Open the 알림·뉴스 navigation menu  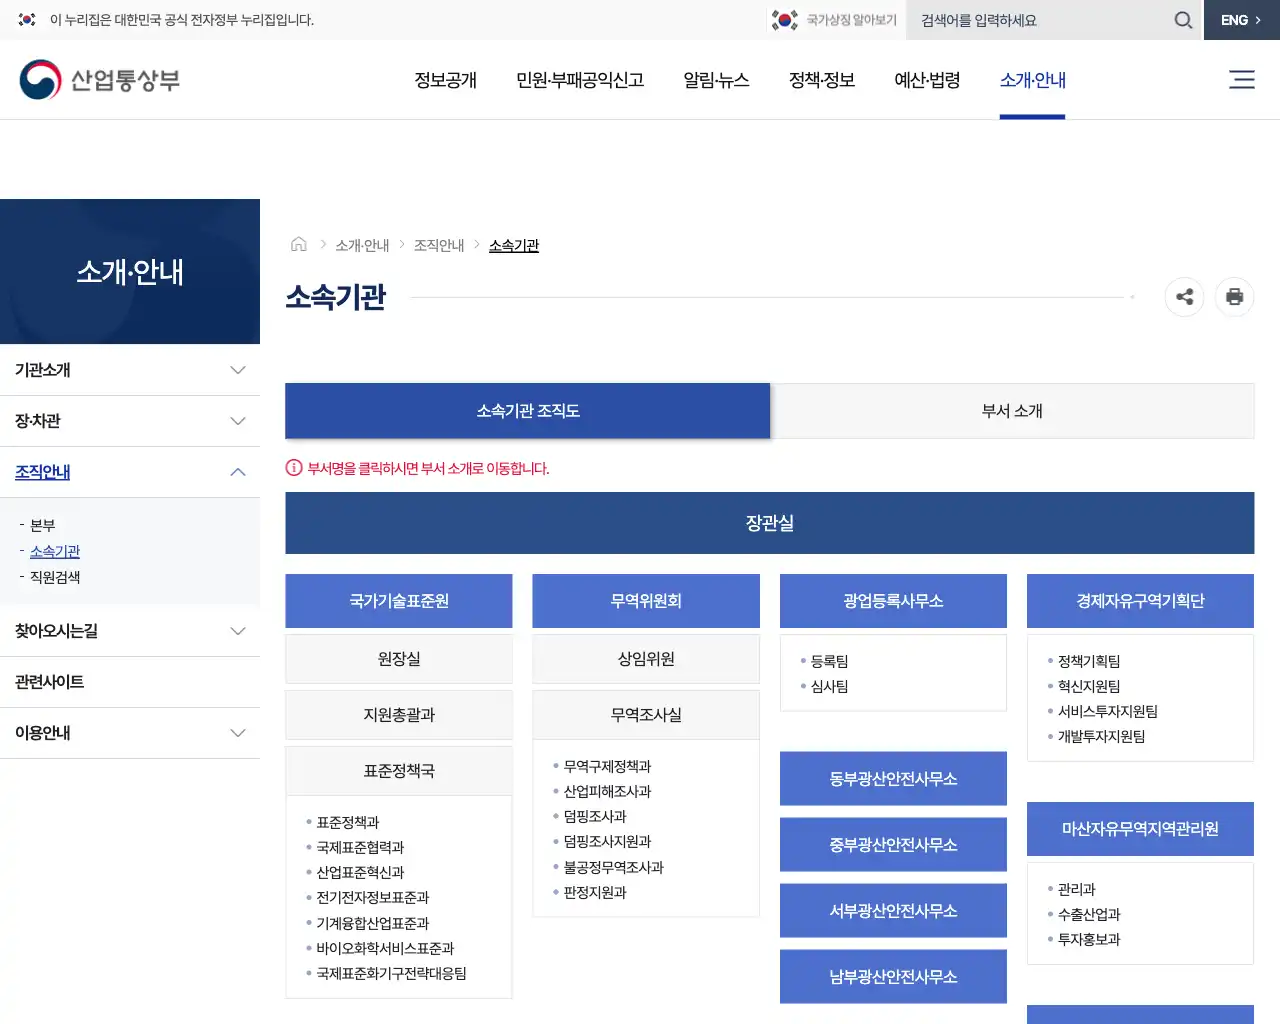click(716, 81)
